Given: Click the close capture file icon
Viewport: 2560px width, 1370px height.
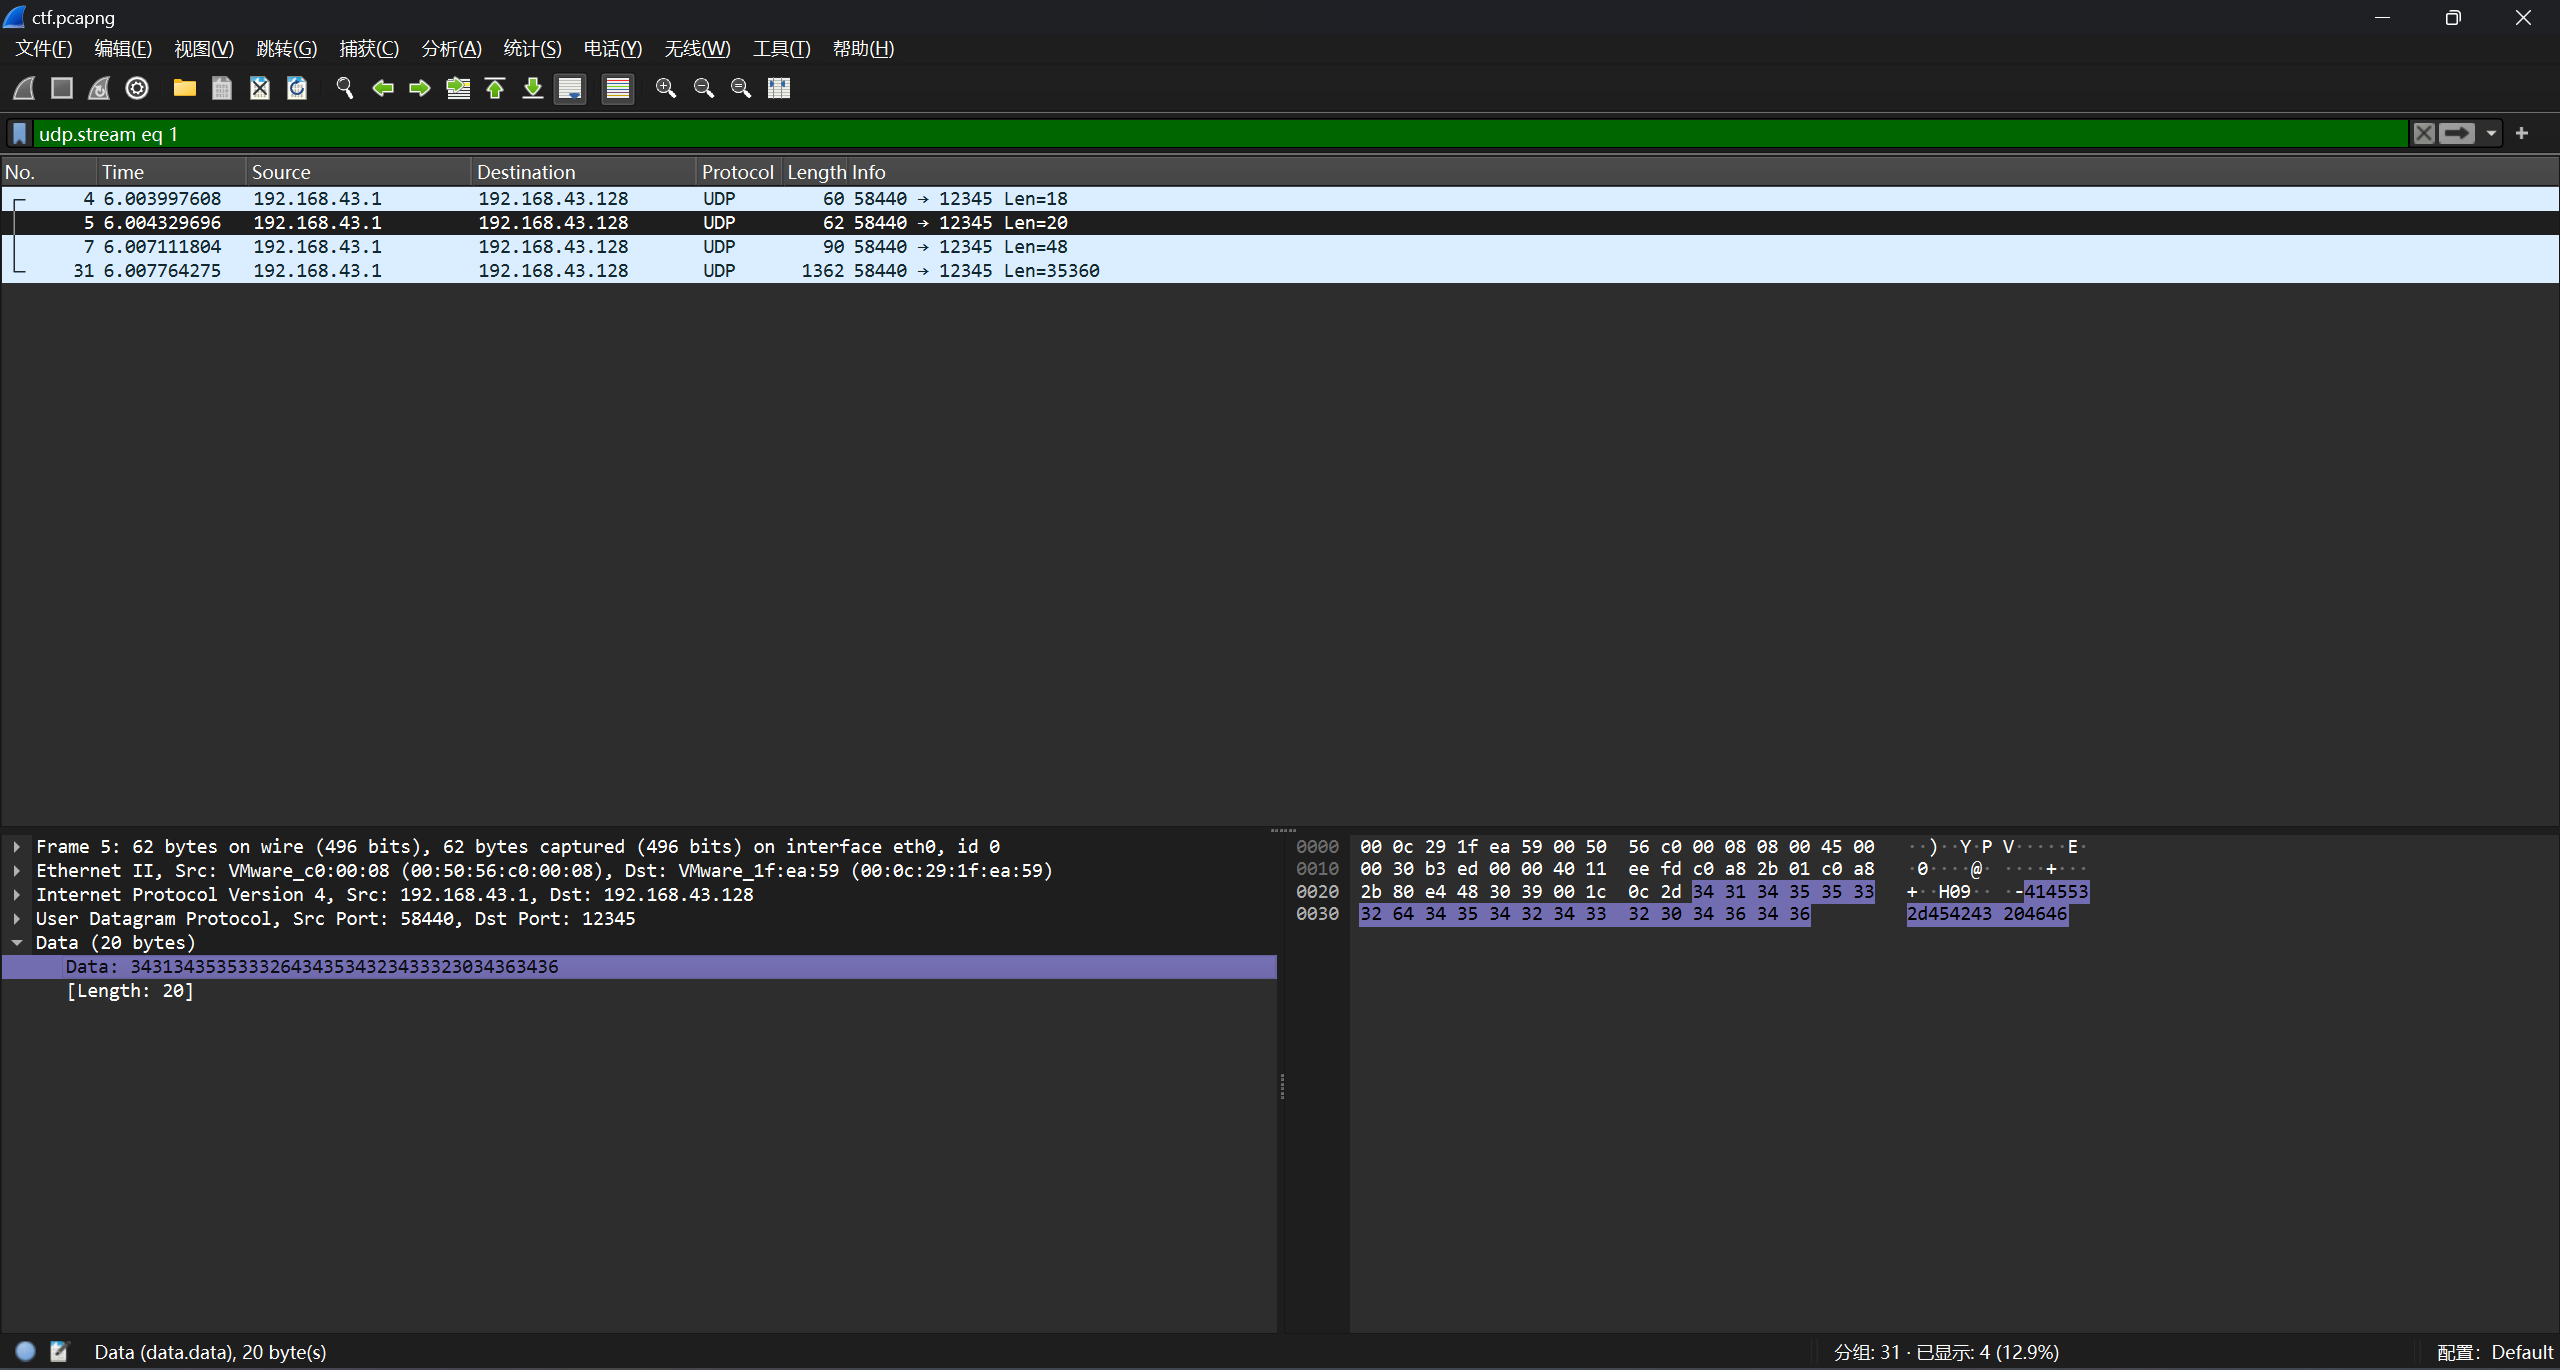Looking at the screenshot, I should (x=260, y=88).
